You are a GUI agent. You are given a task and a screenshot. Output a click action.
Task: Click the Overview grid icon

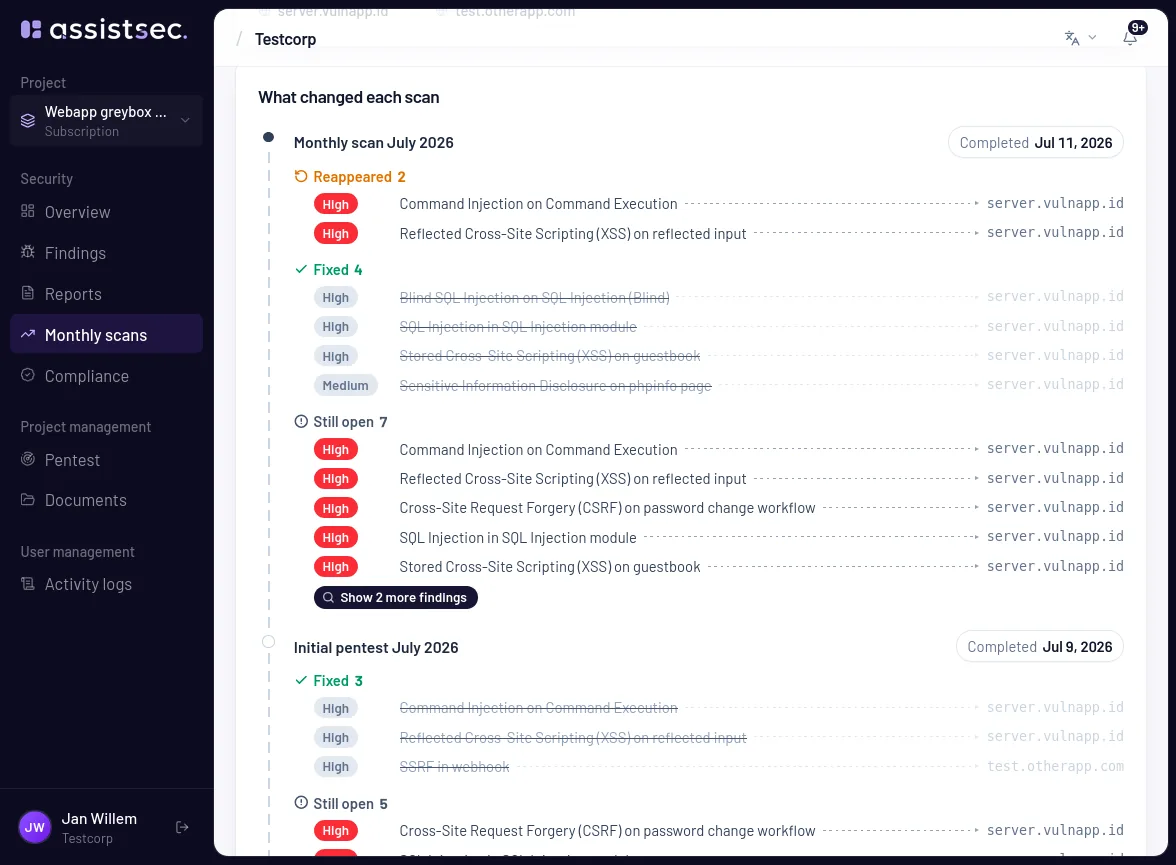(x=28, y=211)
